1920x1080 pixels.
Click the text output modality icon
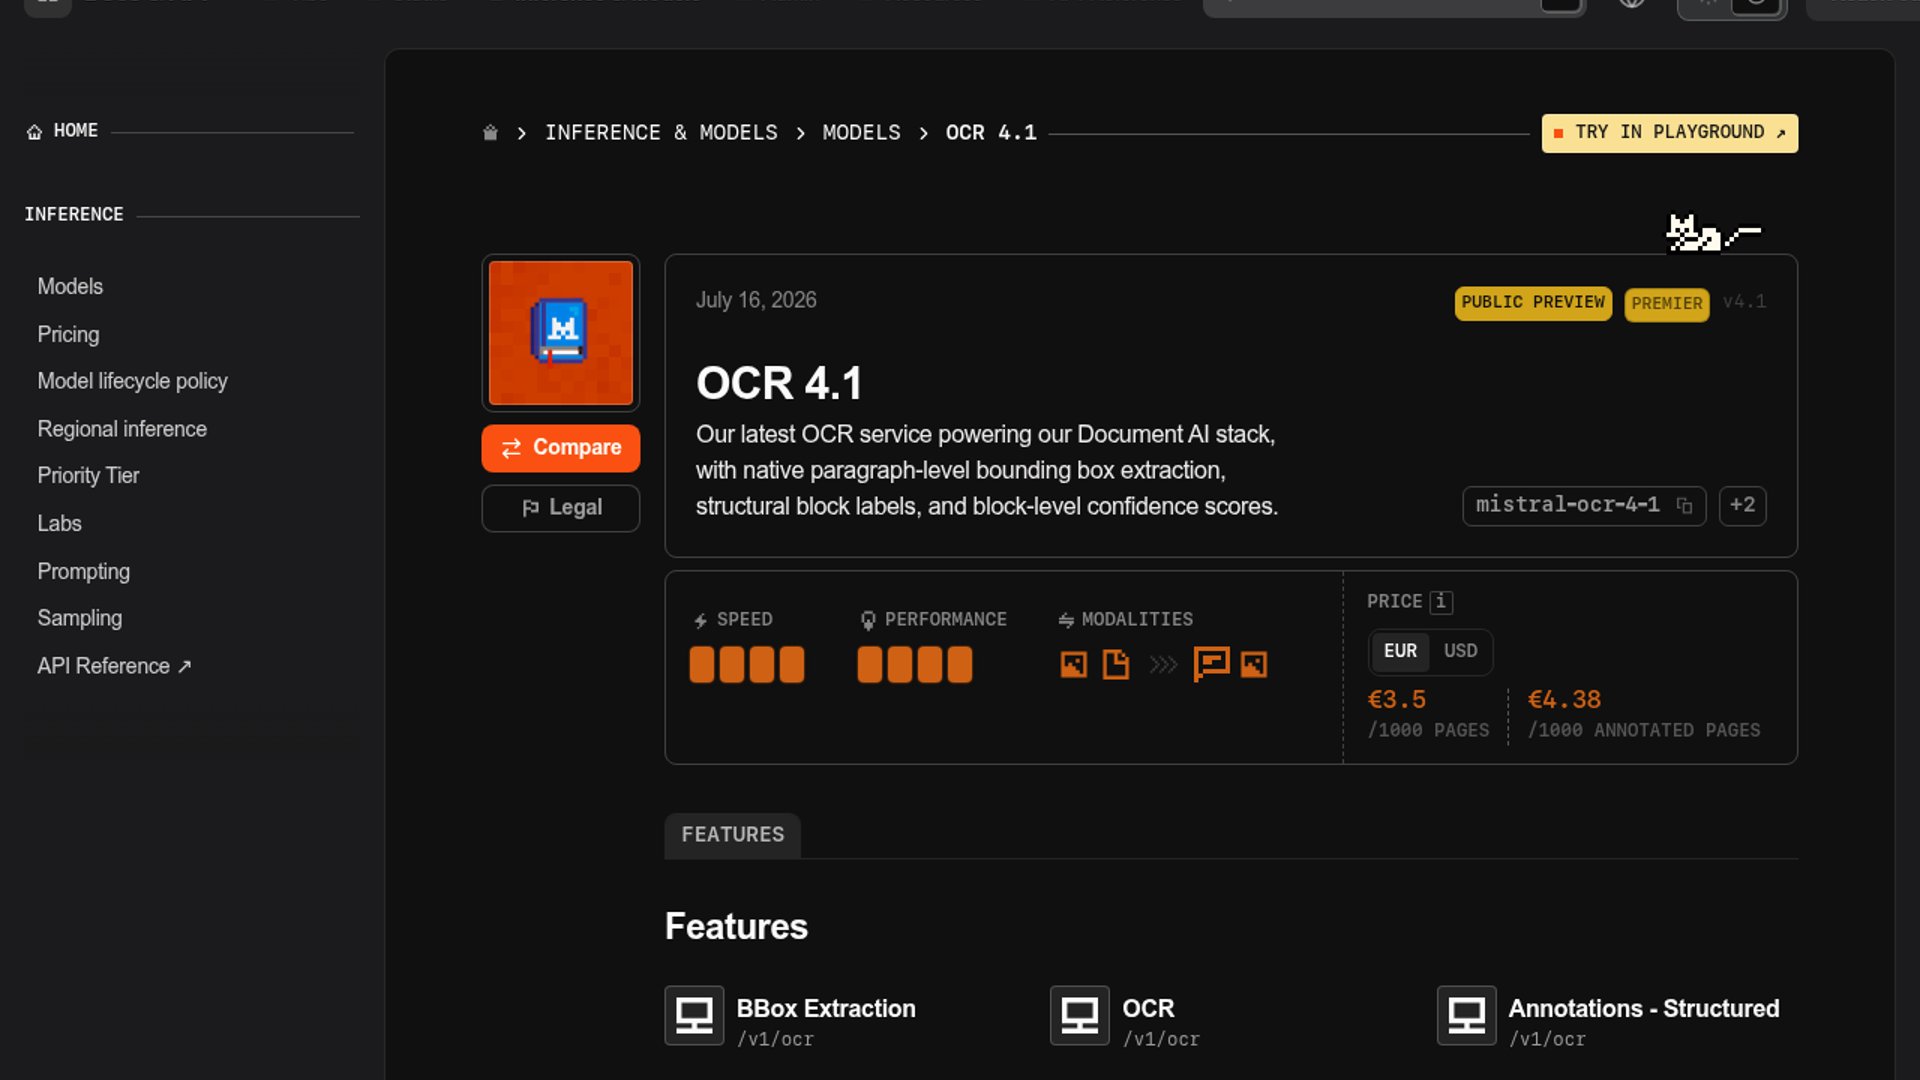pos(1211,664)
